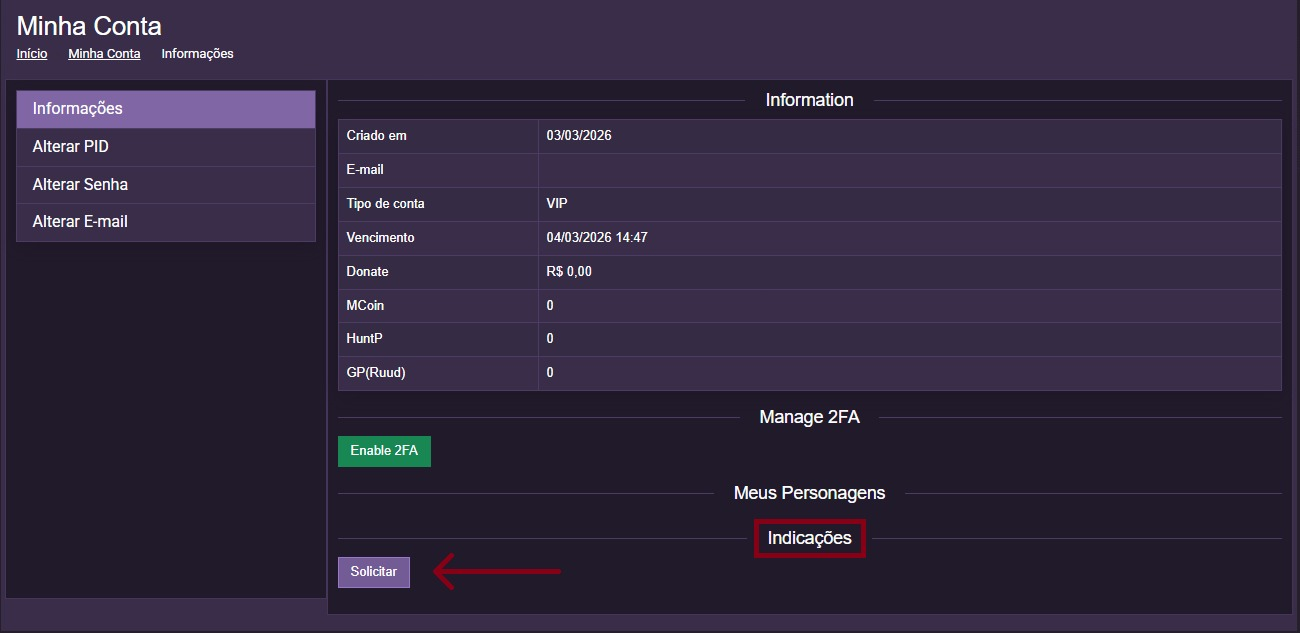Click Informações in the breadcrumb trail
The height and width of the screenshot is (633, 1300).
coord(197,54)
